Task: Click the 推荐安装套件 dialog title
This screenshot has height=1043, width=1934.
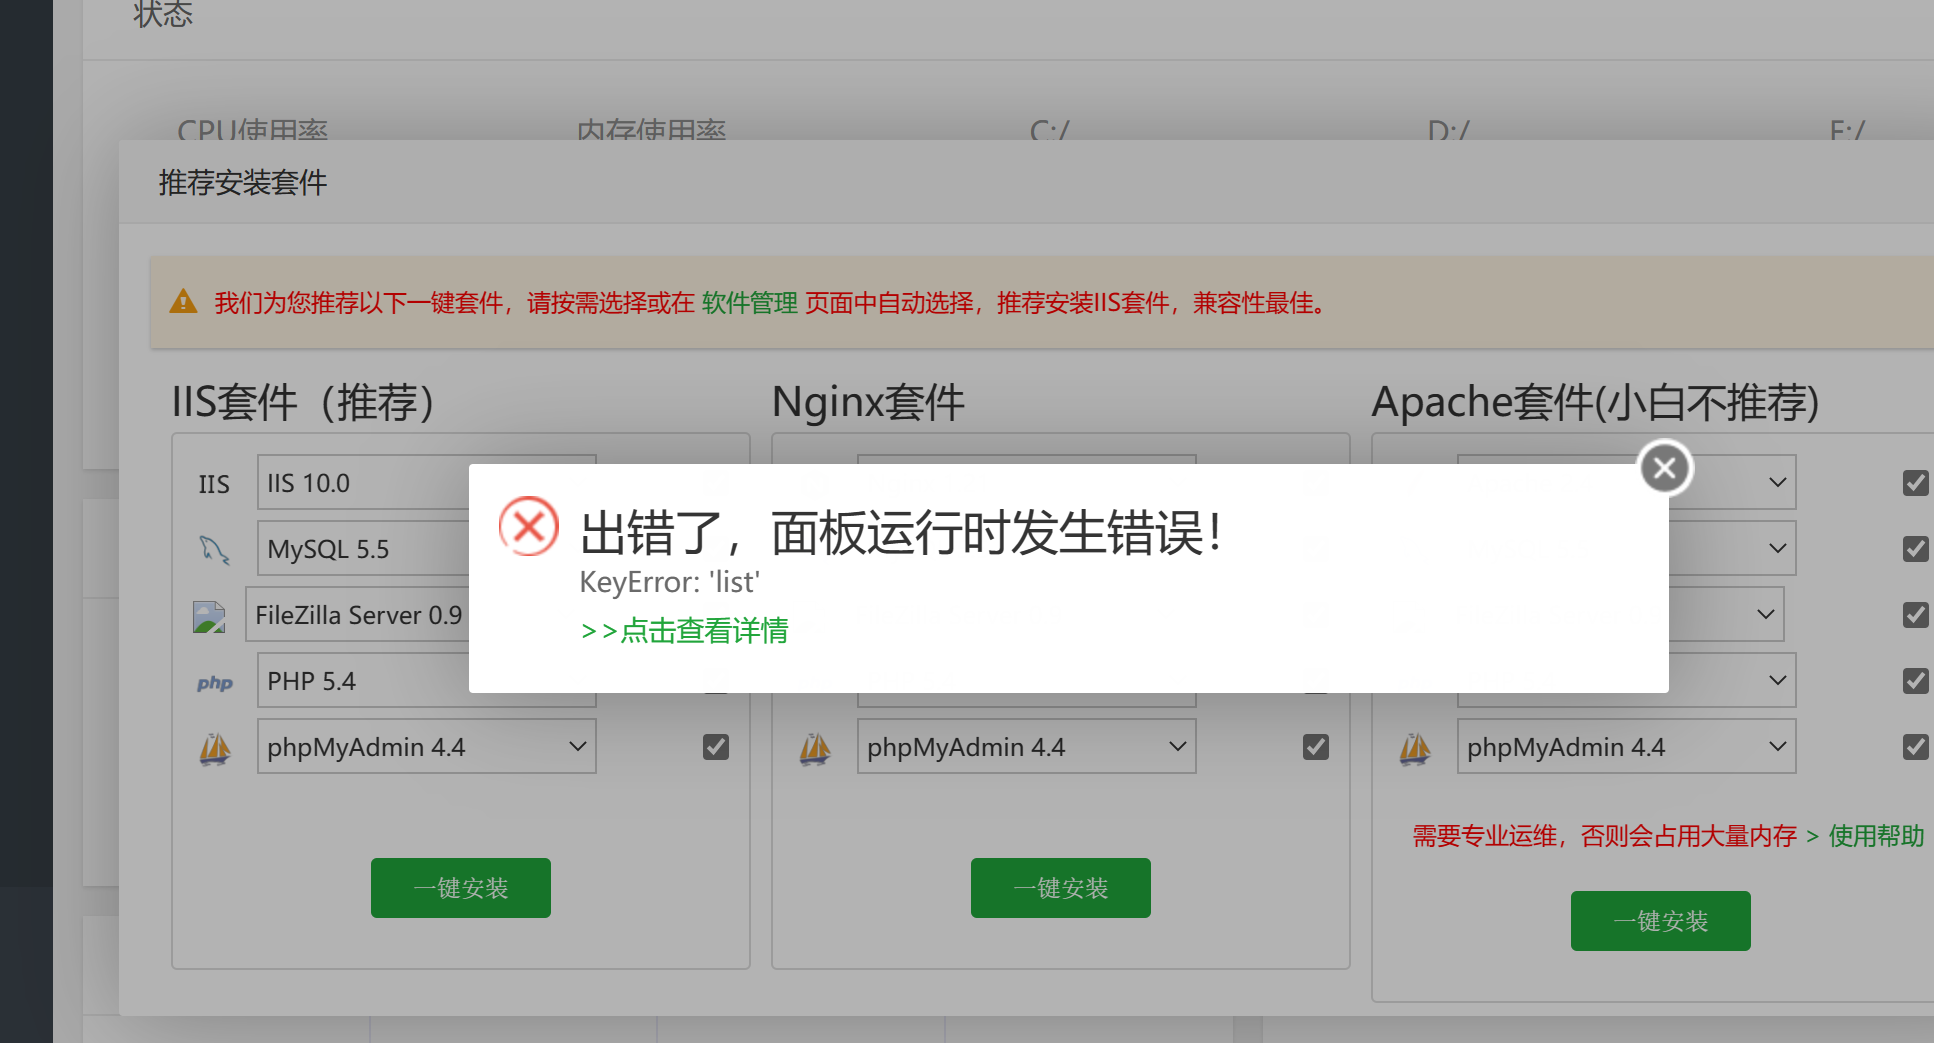Action: [x=243, y=183]
